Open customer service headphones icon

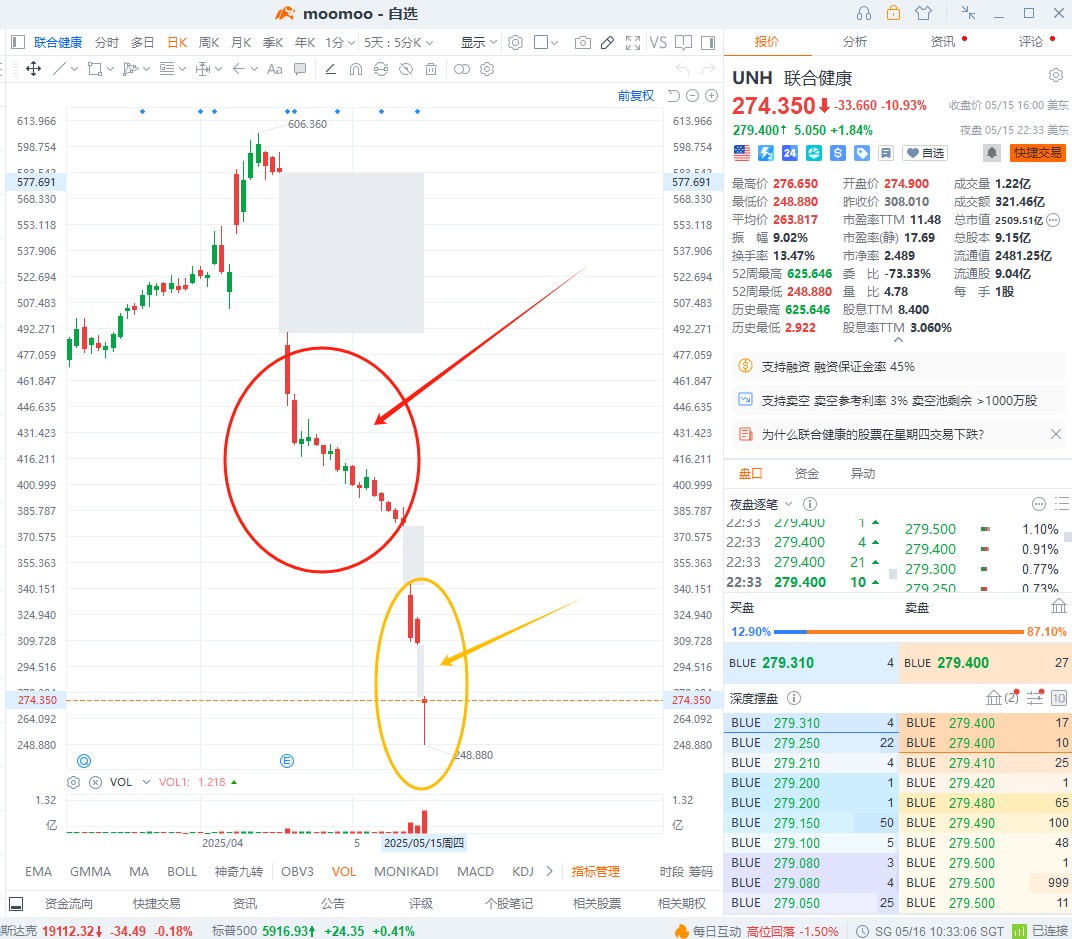pyautogui.click(x=864, y=13)
